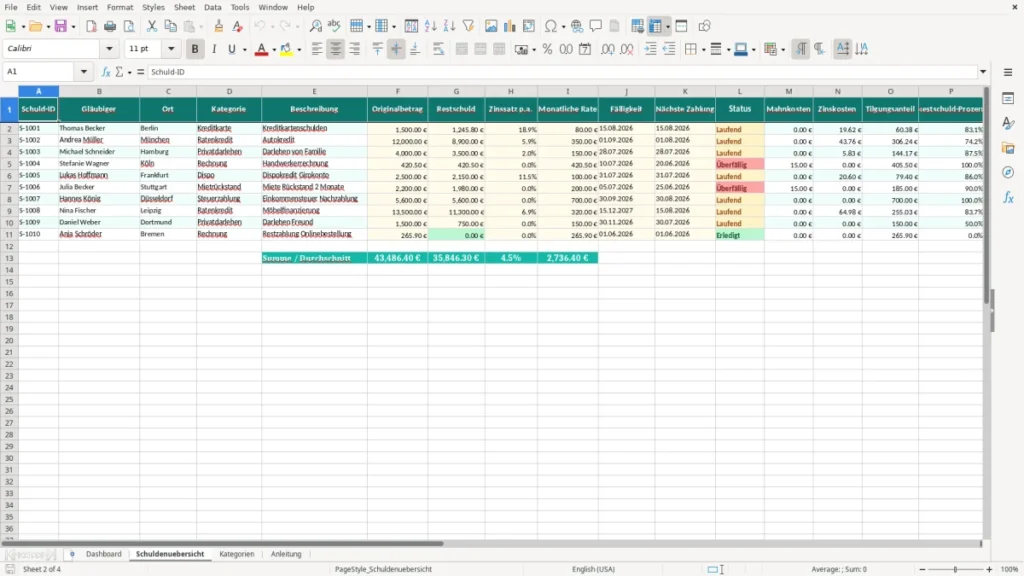
Task: Toggle Bold formatting
Action: pyautogui.click(x=195, y=49)
